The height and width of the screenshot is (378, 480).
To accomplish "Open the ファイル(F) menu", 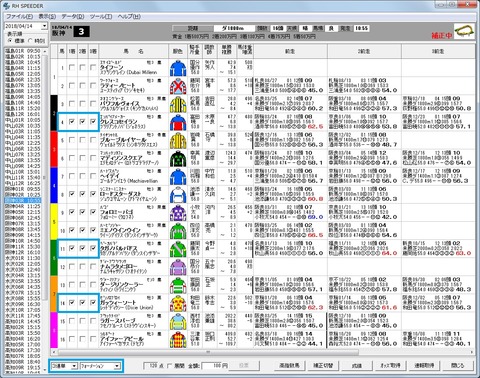I will pyautogui.click(x=19, y=16).
